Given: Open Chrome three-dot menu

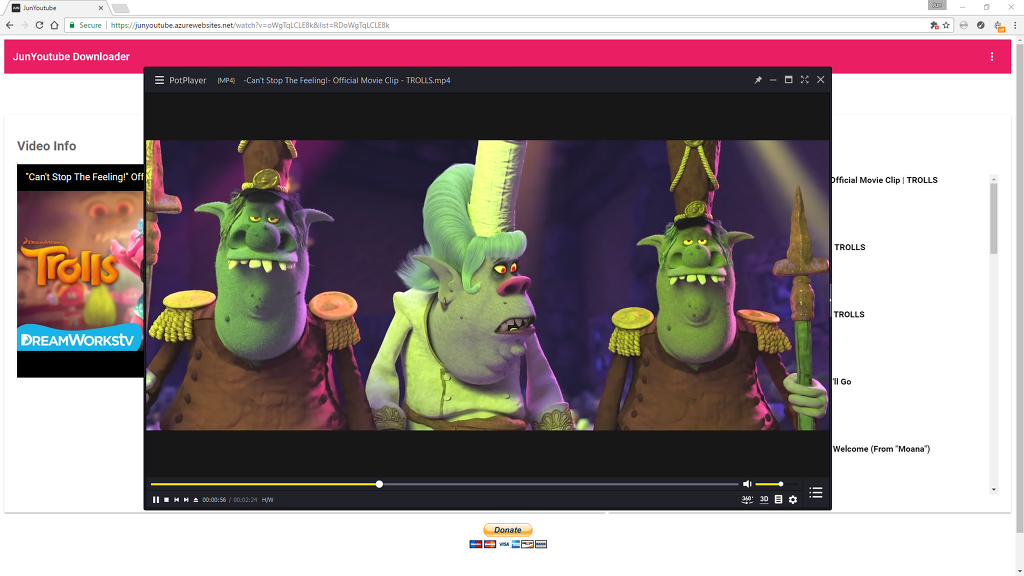Looking at the screenshot, I should pos(1015,25).
